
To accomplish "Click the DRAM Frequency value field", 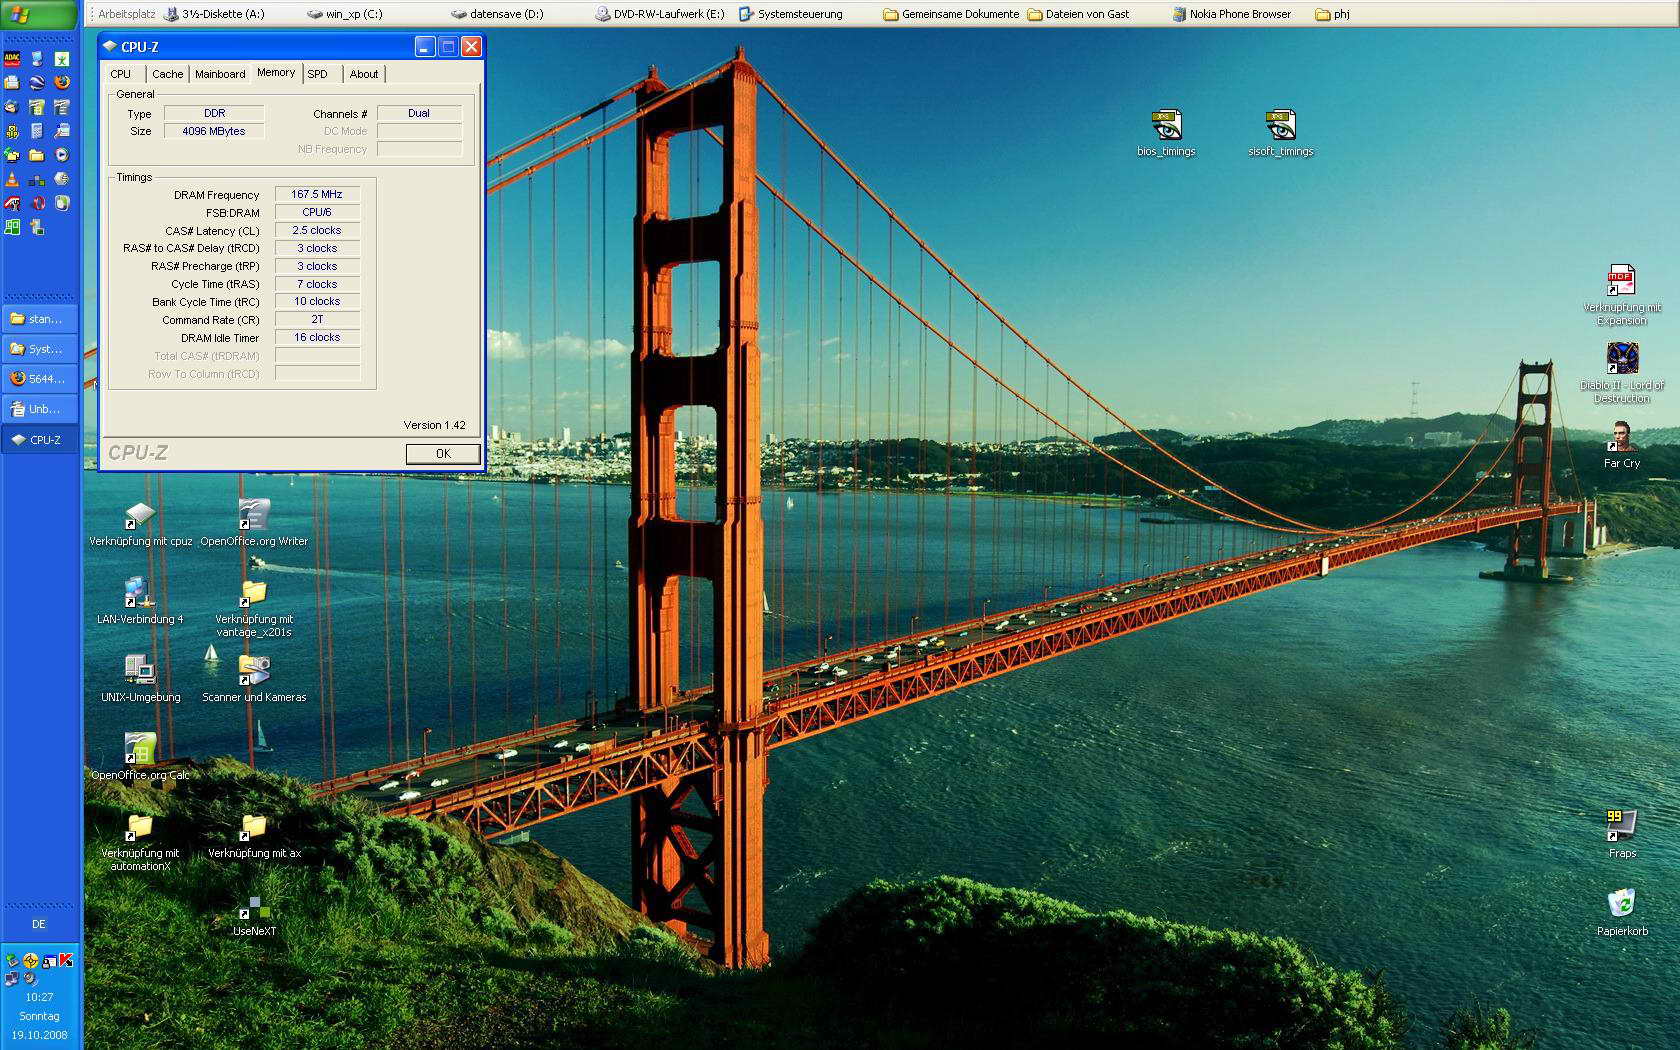I will click(317, 194).
